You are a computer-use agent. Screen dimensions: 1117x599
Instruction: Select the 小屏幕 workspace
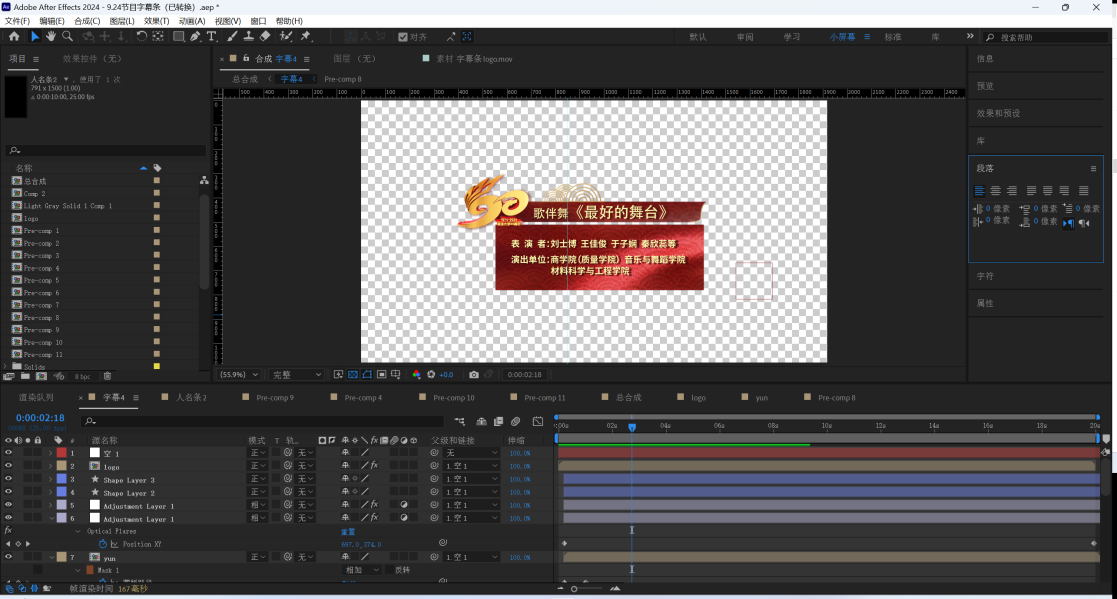click(x=842, y=37)
